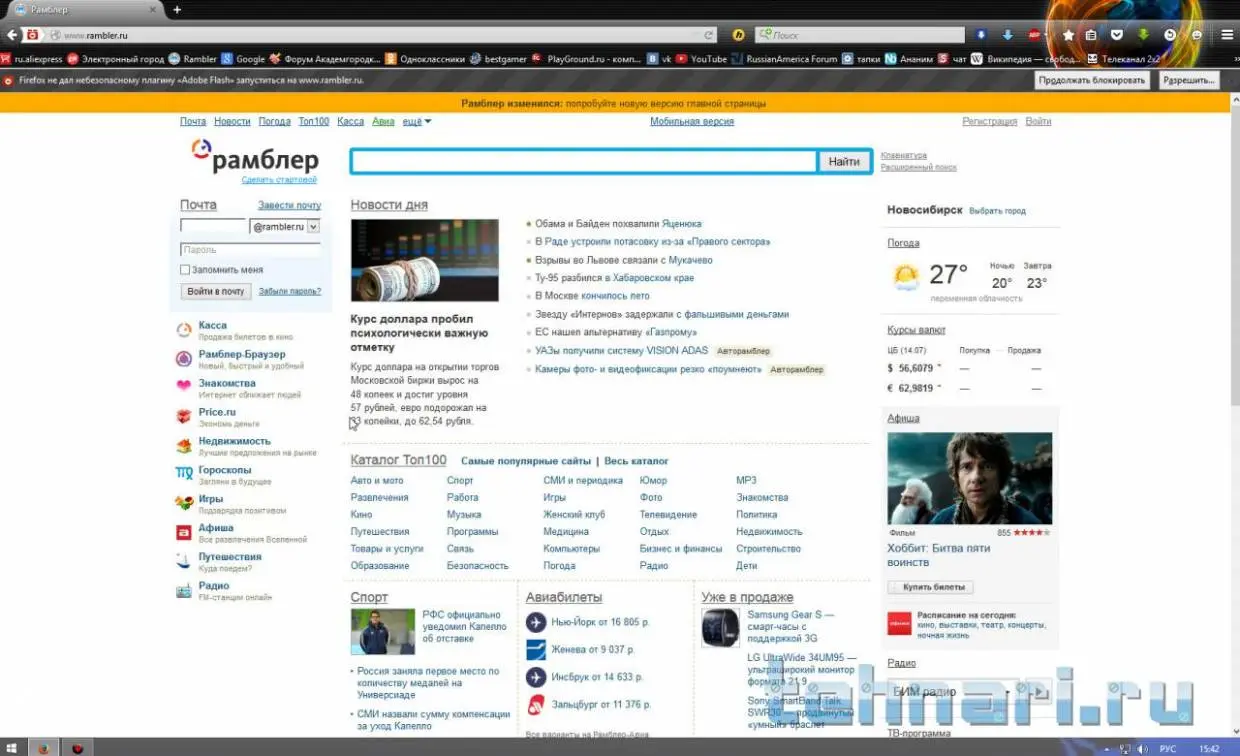Expand the ещё menu in top navigation
The width and height of the screenshot is (1240, 756).
point(416,121)
